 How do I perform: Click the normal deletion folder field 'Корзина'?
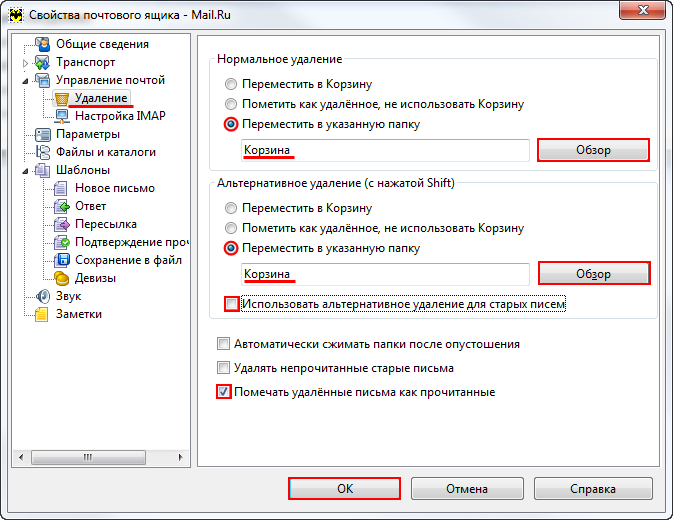pos(385,150)
